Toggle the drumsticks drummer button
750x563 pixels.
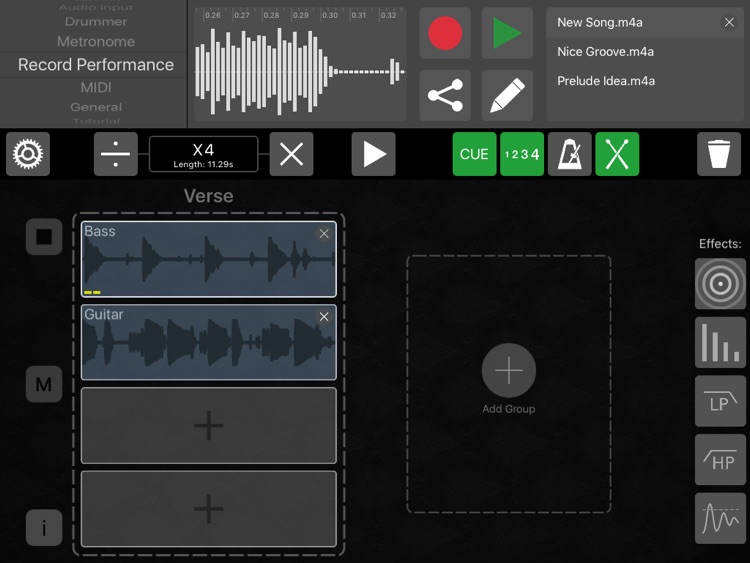(x=617, y=154)
